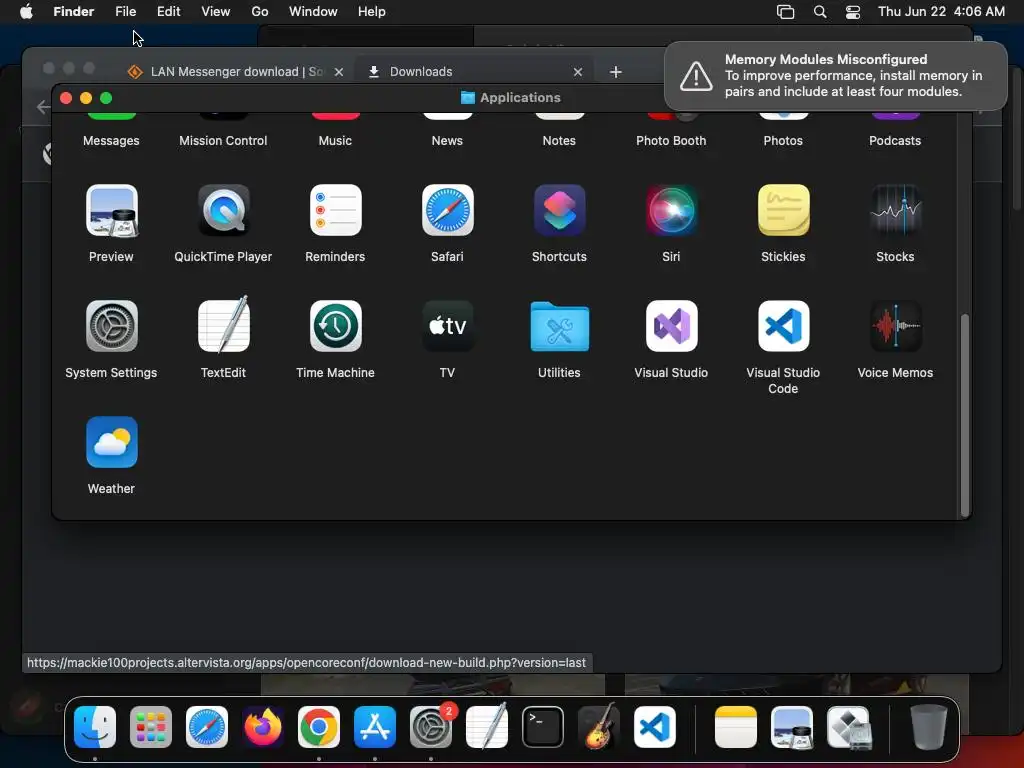Open Spotlight search in menu bar

(x=820, y=12)
